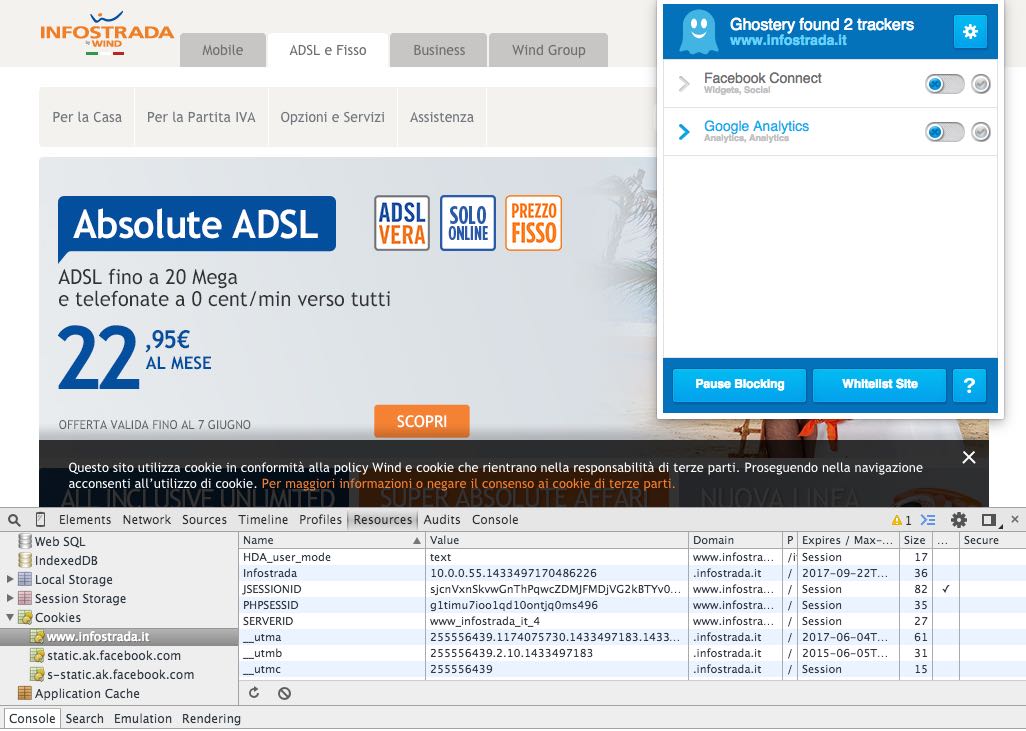Collapse the Cookies tree node
The width and height of the screenshot is (1026, 731).
pos(10,617)
